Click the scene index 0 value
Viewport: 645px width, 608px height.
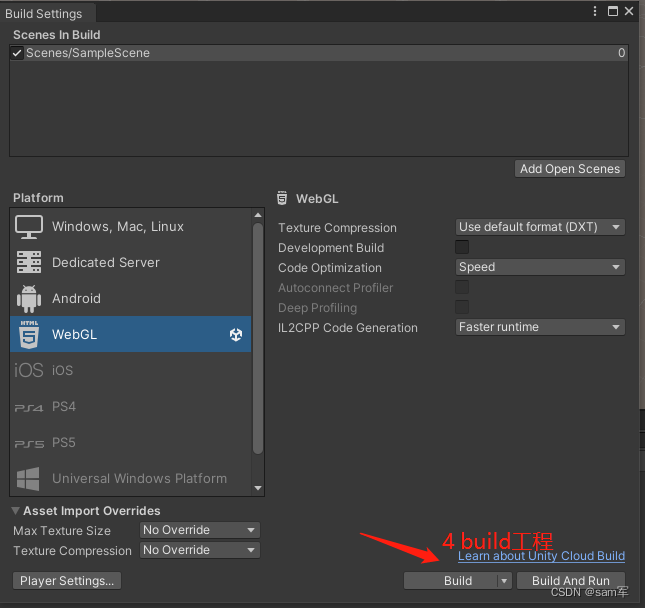coord(622,53)
